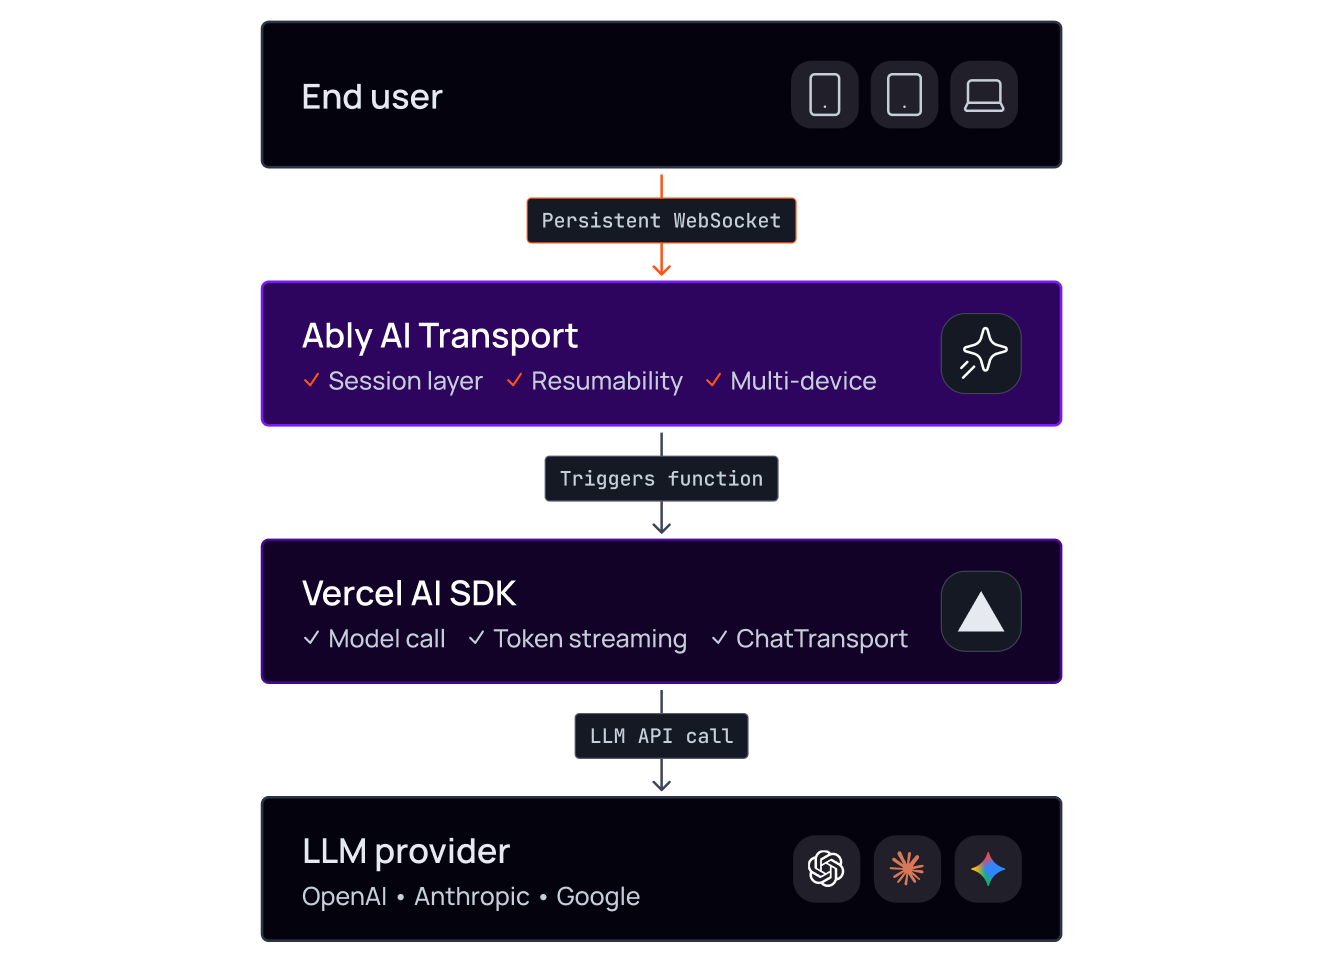Click the Anthropic starburst icon
Screen dimensions: 1324x962
click(907, 869)
